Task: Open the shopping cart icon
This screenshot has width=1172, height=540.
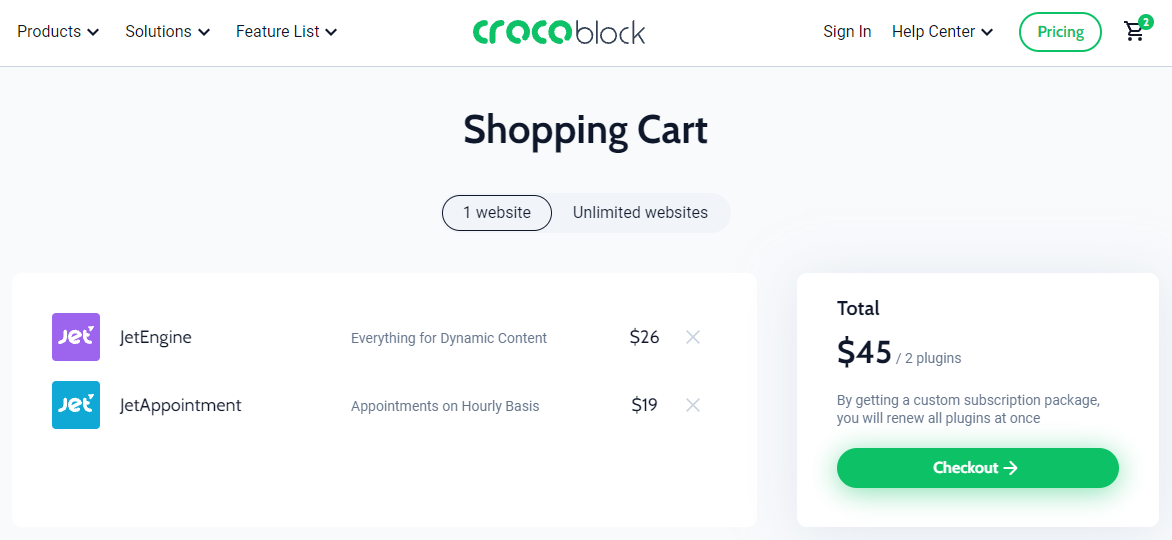Action: (x=1134, y=32)
